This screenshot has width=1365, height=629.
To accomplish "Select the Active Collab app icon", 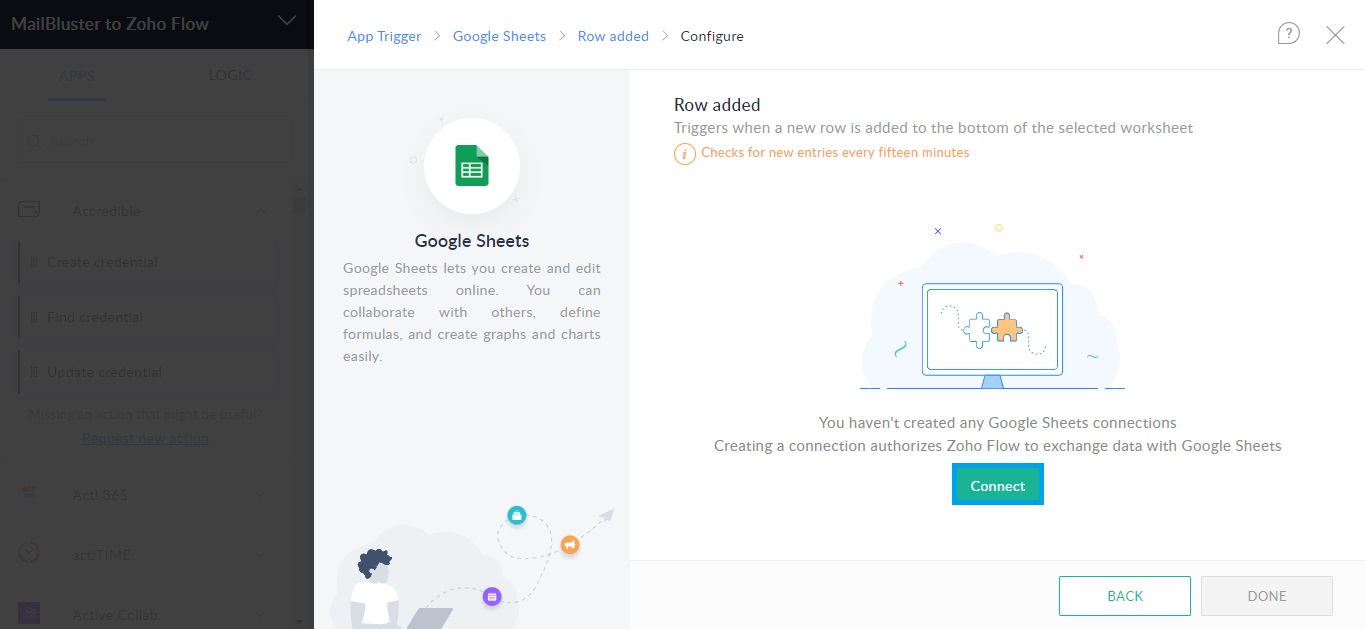I will (x=27, y=614).
